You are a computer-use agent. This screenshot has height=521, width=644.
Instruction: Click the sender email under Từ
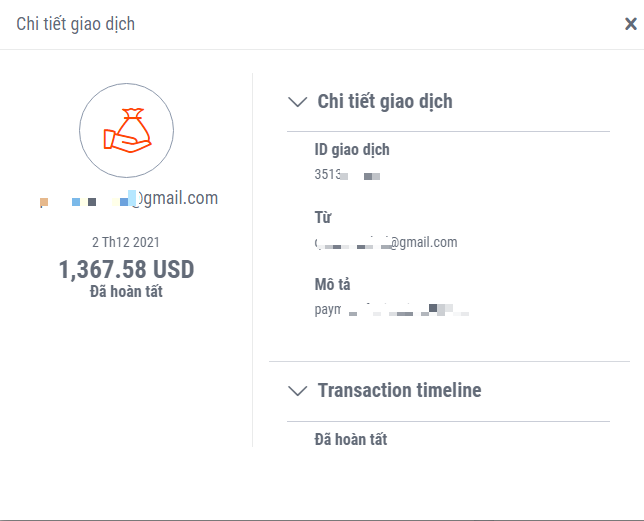[386, 242]
